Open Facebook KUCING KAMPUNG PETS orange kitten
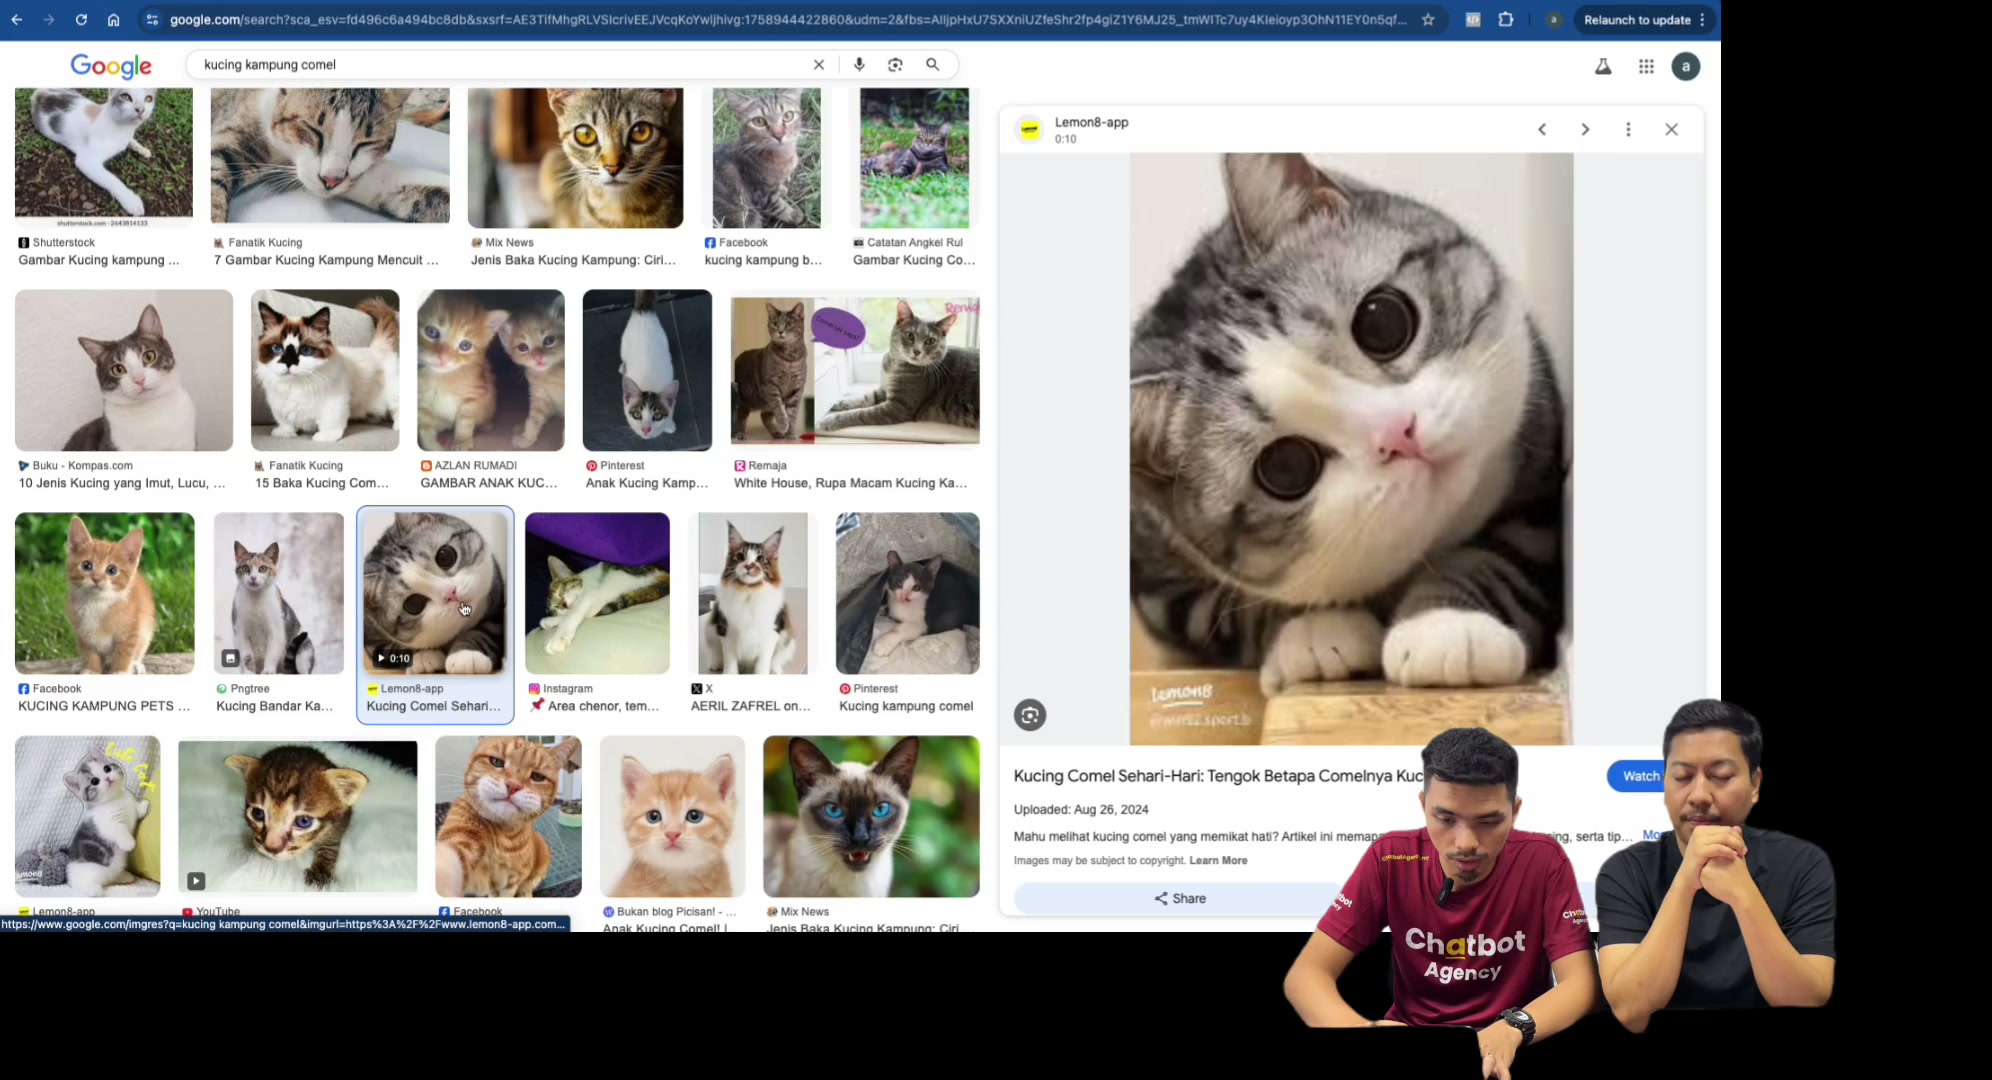The image size is (1992, 1080). 105,593
